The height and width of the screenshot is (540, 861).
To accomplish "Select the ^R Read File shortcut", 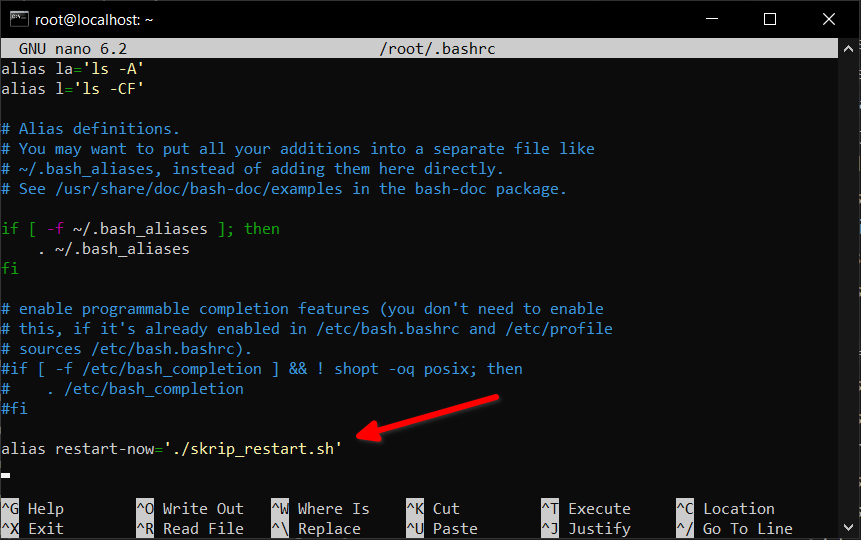I will pos(189,529).
